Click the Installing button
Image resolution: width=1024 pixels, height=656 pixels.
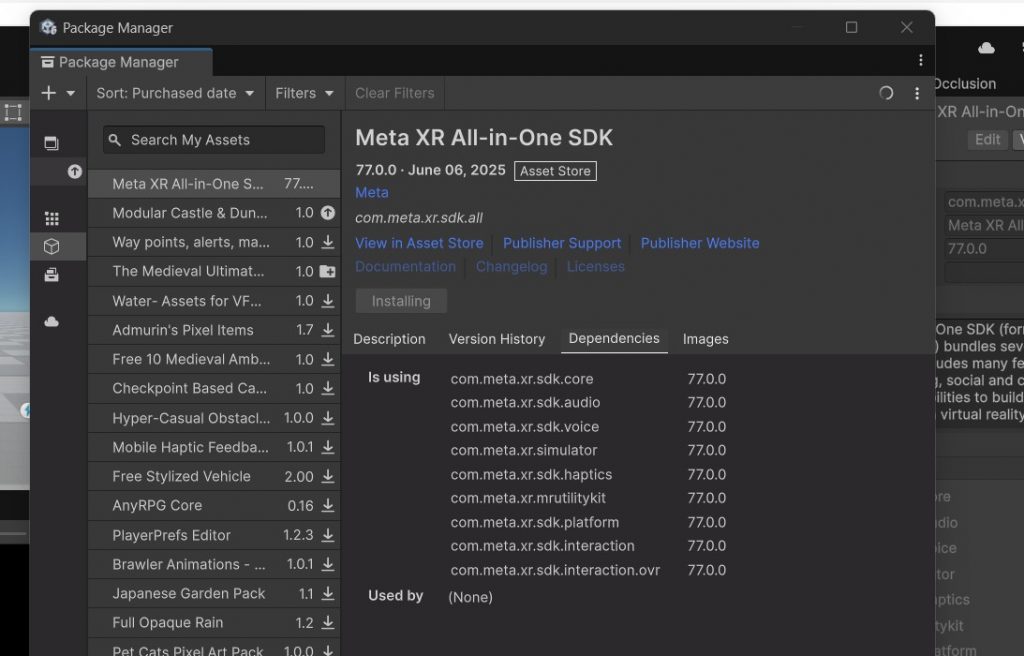coord(401,301)
